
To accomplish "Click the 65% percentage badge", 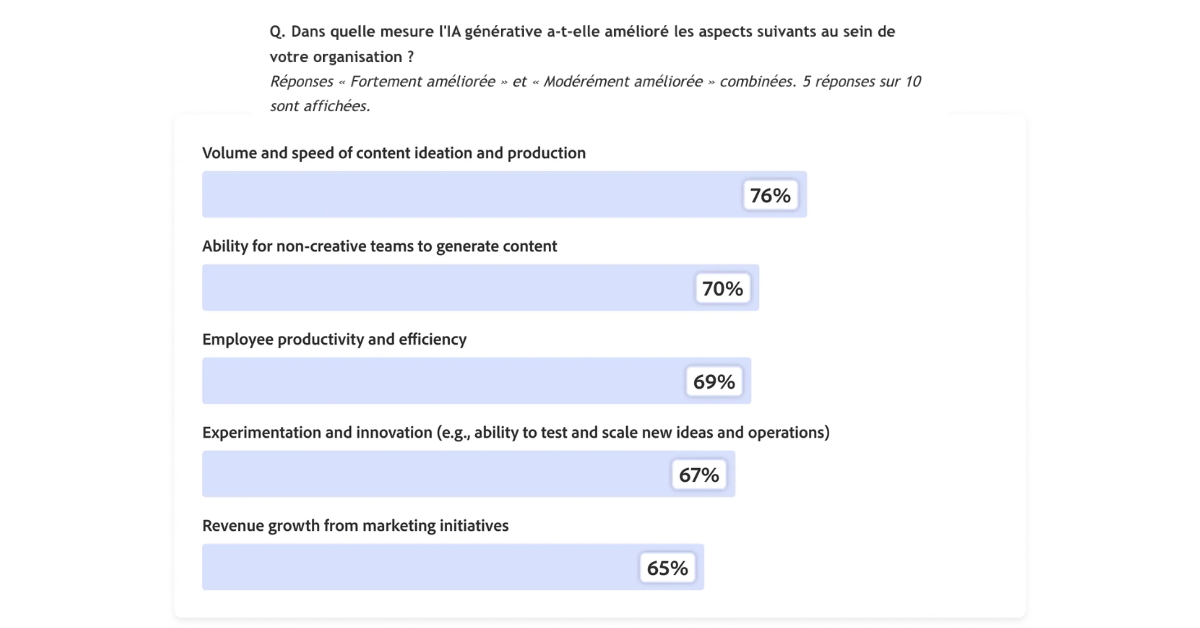I will coord(667,567).
